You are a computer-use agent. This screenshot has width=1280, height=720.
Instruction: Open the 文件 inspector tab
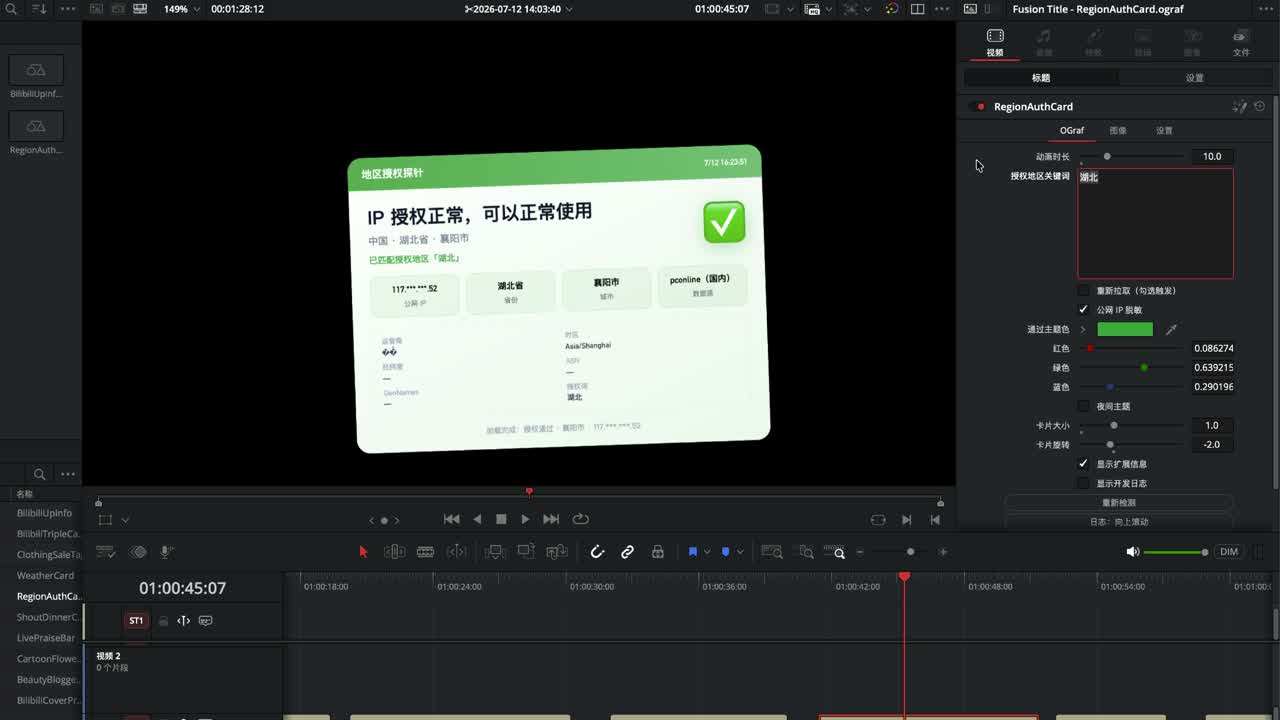(x=1241, y=42)
